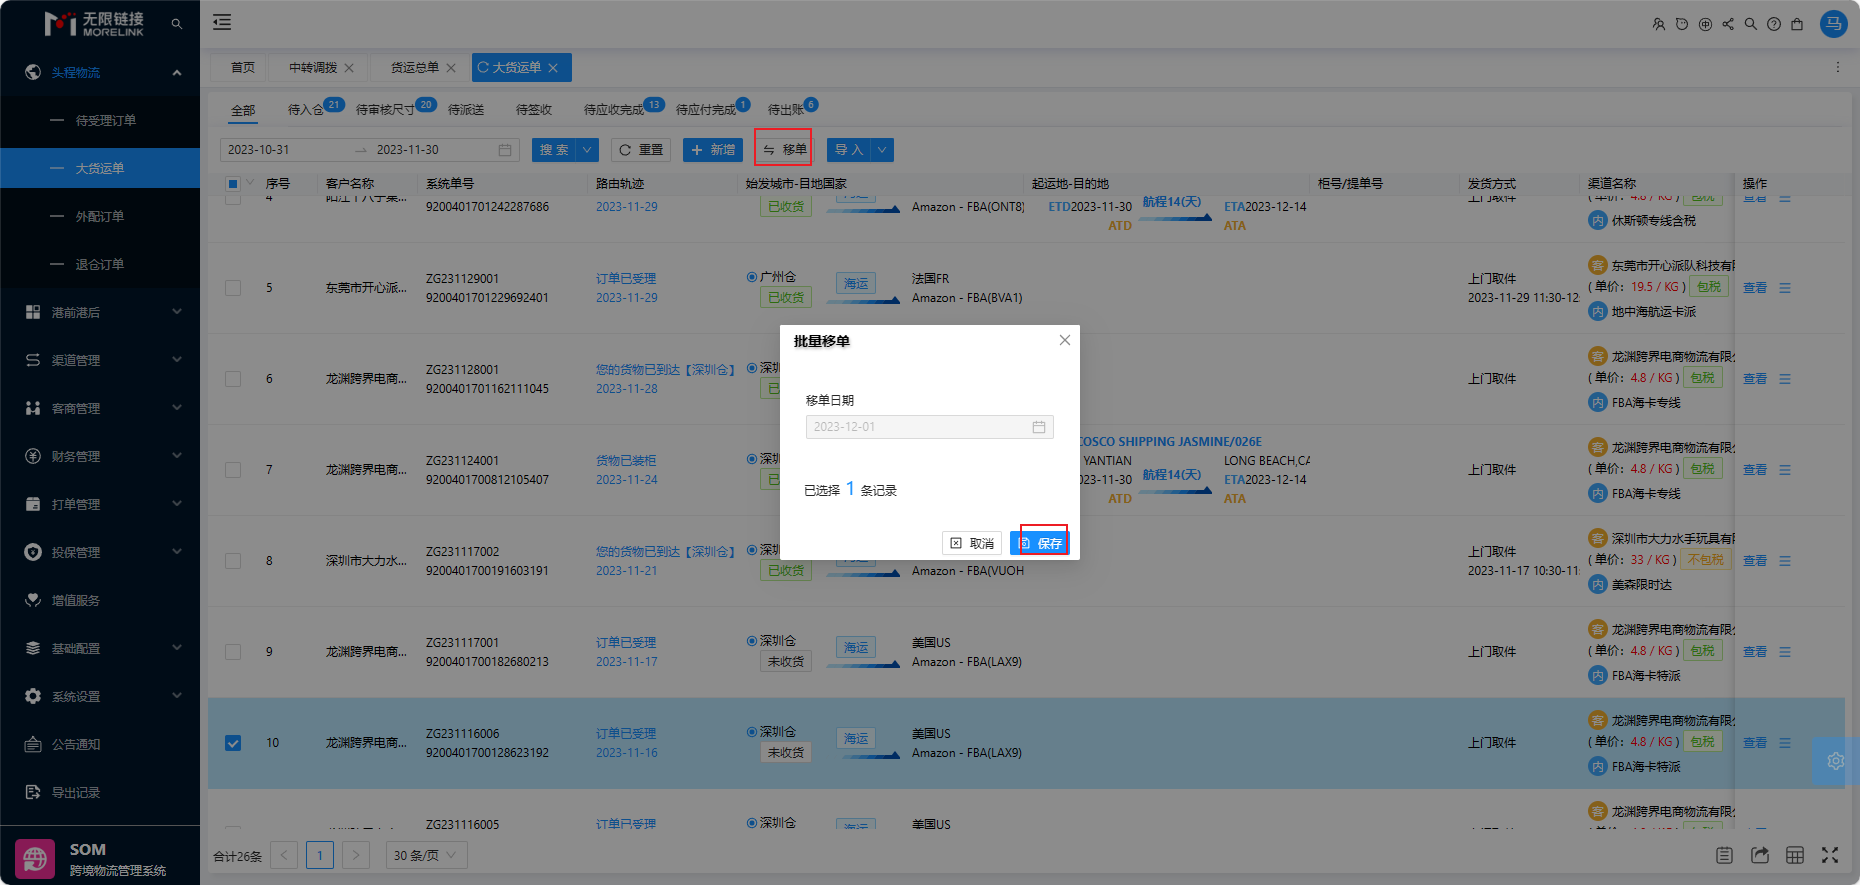The image size is (1860, 885).
Task: Open the header global search magnifier
Action: pyautogui.click(x=1751, y=24)
